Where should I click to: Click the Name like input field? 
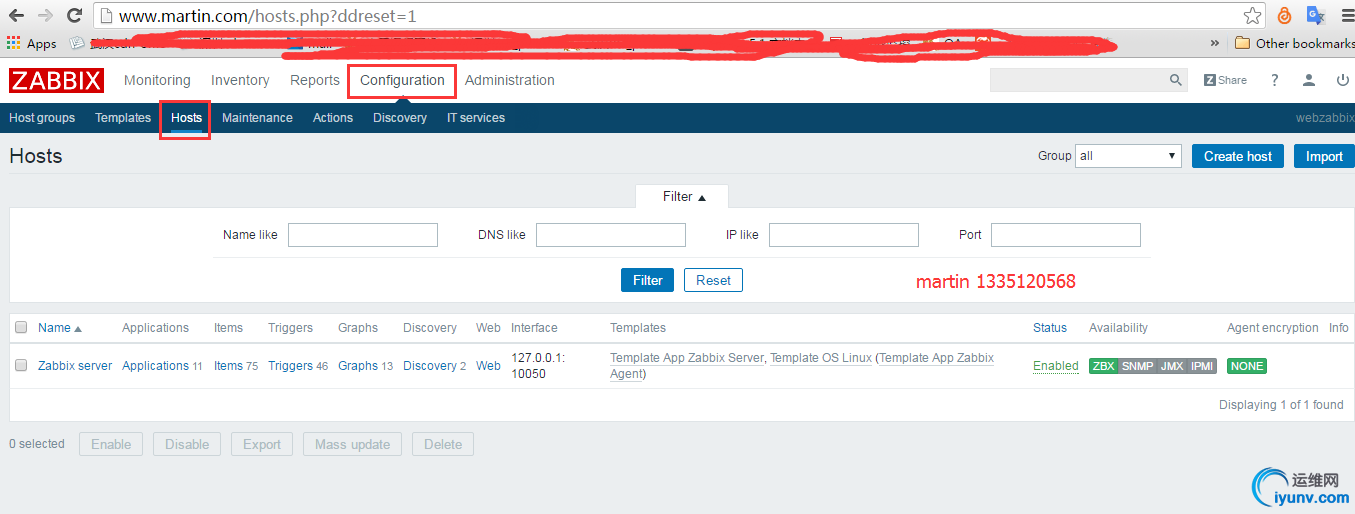point(363,235)
